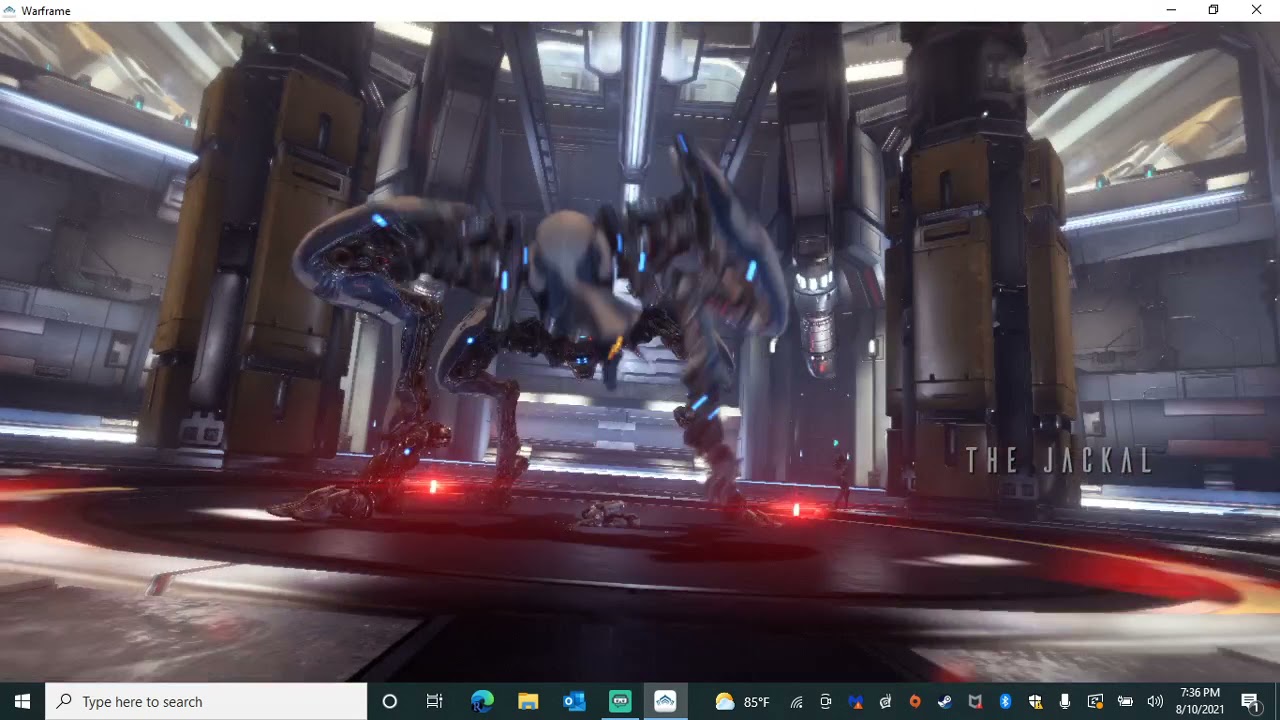Click the Meet Now camera tray icon
Viewport: 1280px width, 720px height.
pos(826,702)
